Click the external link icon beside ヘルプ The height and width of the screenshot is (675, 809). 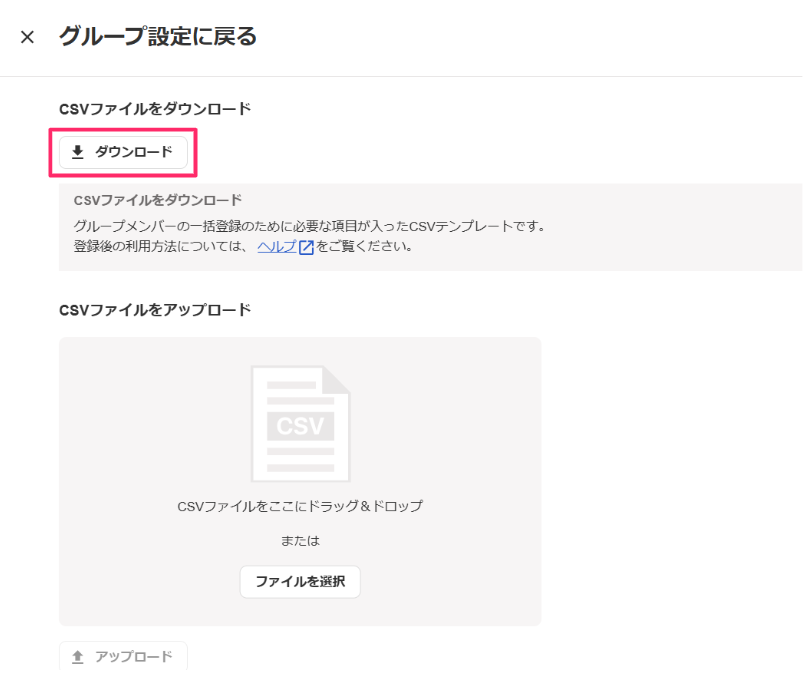point(306,247)
